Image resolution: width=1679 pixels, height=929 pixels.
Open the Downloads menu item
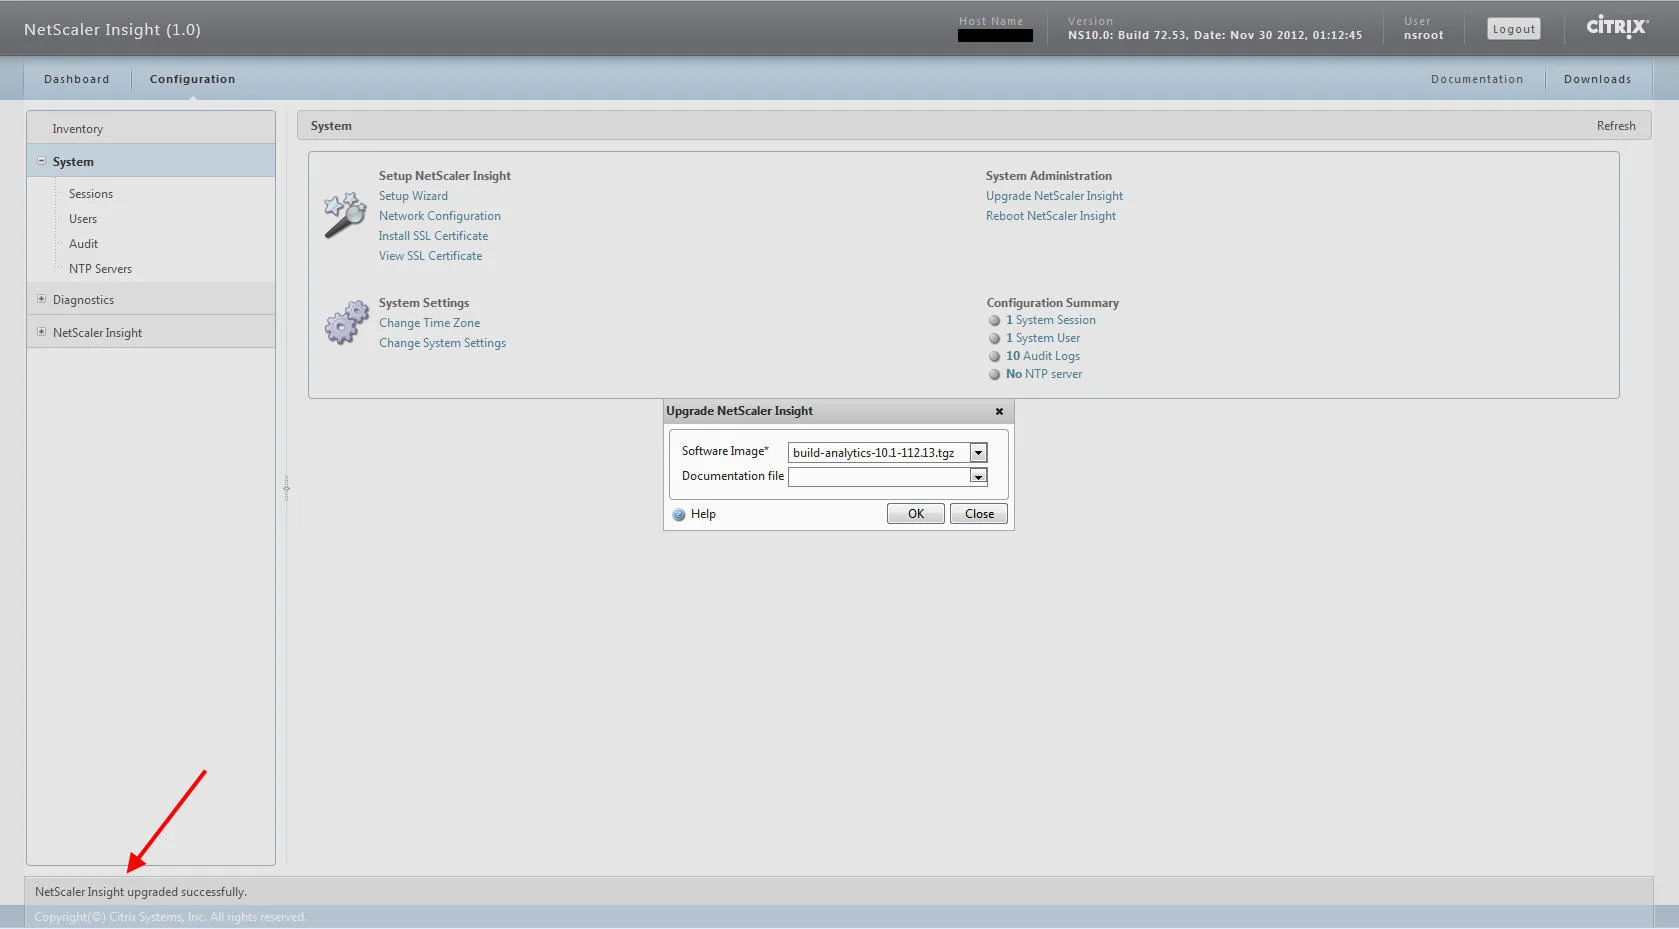pos(1597,79)
